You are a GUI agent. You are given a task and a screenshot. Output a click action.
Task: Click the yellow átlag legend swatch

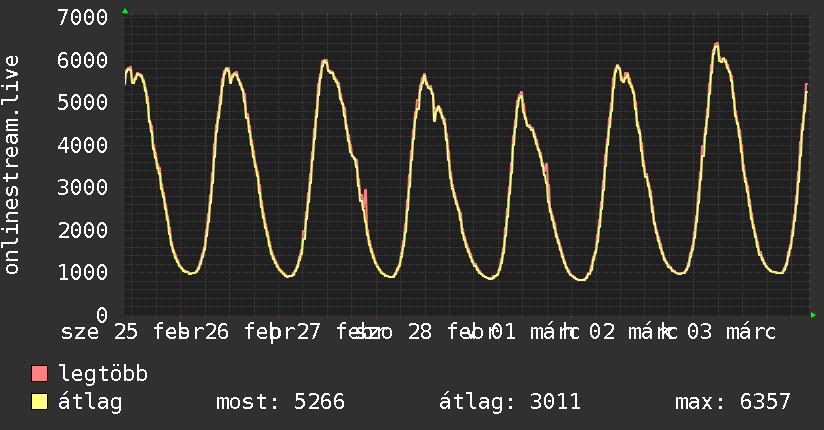point(40,402)
